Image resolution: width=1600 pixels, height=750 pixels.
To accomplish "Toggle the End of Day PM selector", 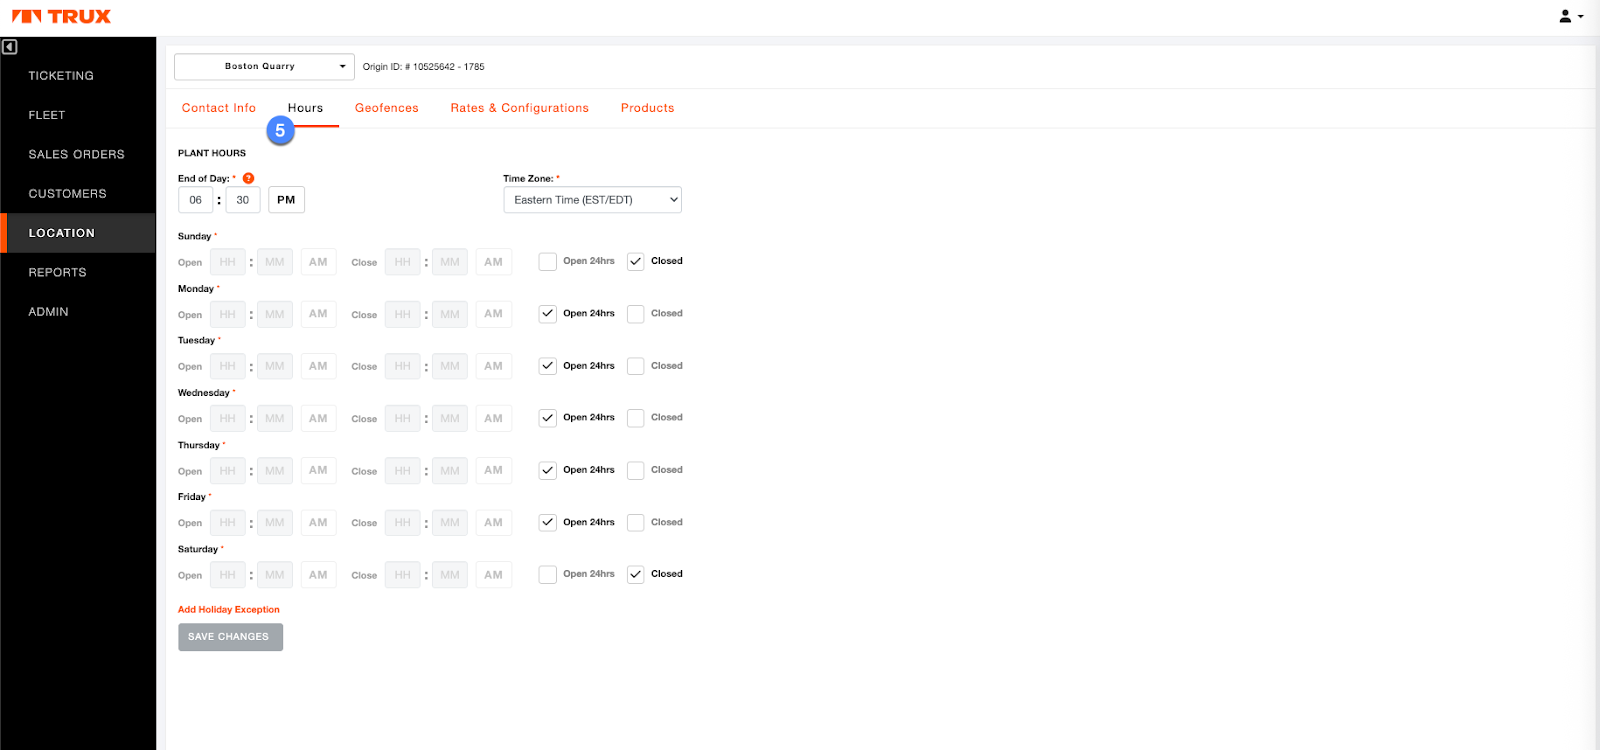I will [x=286, y=200].
